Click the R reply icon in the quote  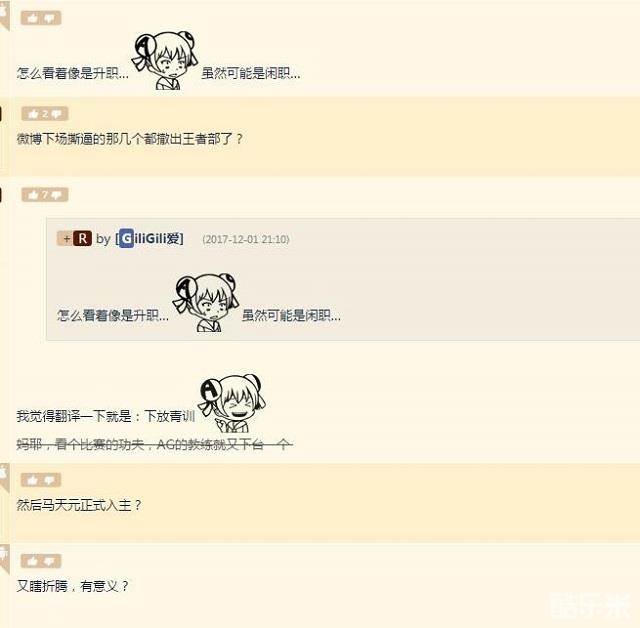(x=82, y=238)
